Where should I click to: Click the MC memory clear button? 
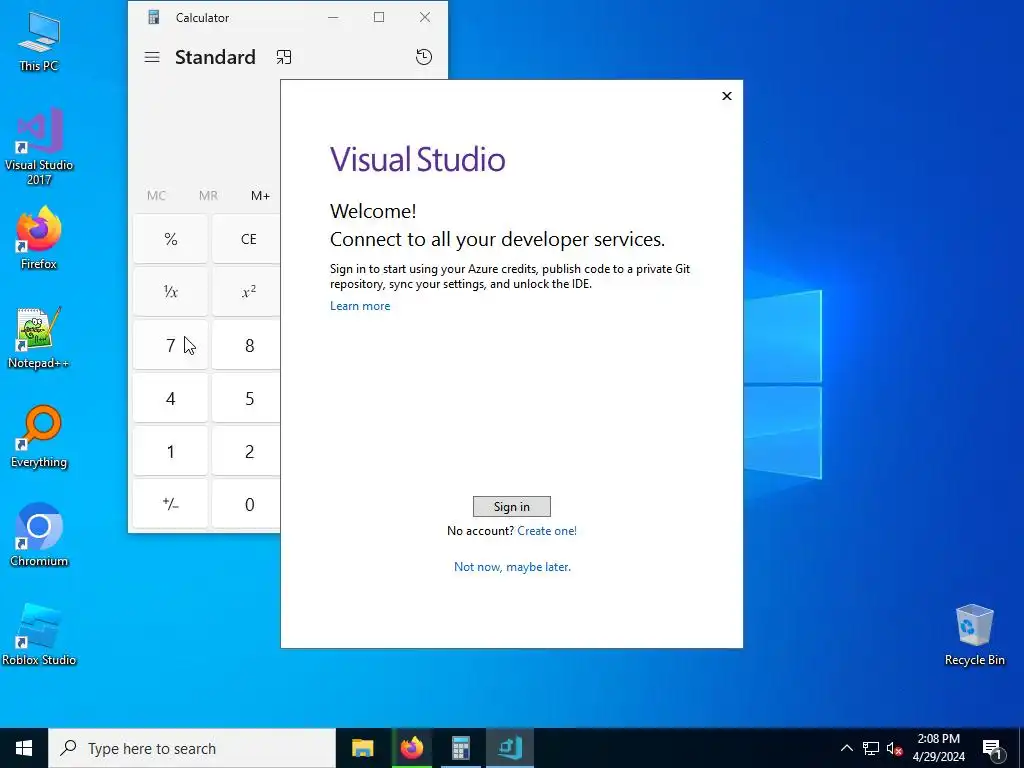pos(156,195)
